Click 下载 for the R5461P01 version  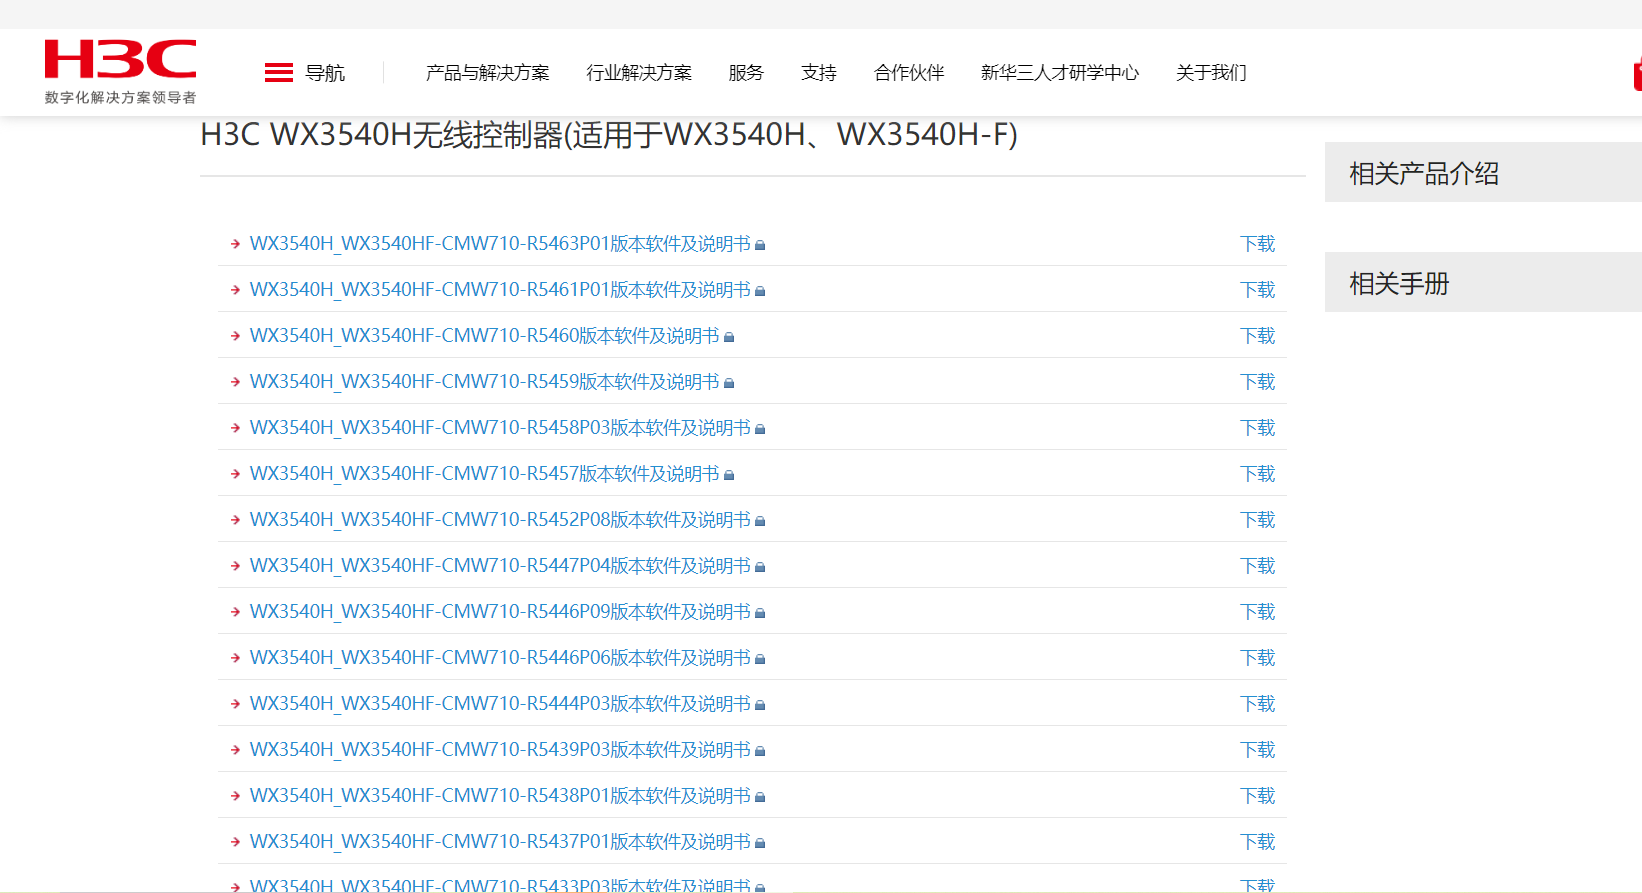pyautogui.click(x=1258, y=290)
